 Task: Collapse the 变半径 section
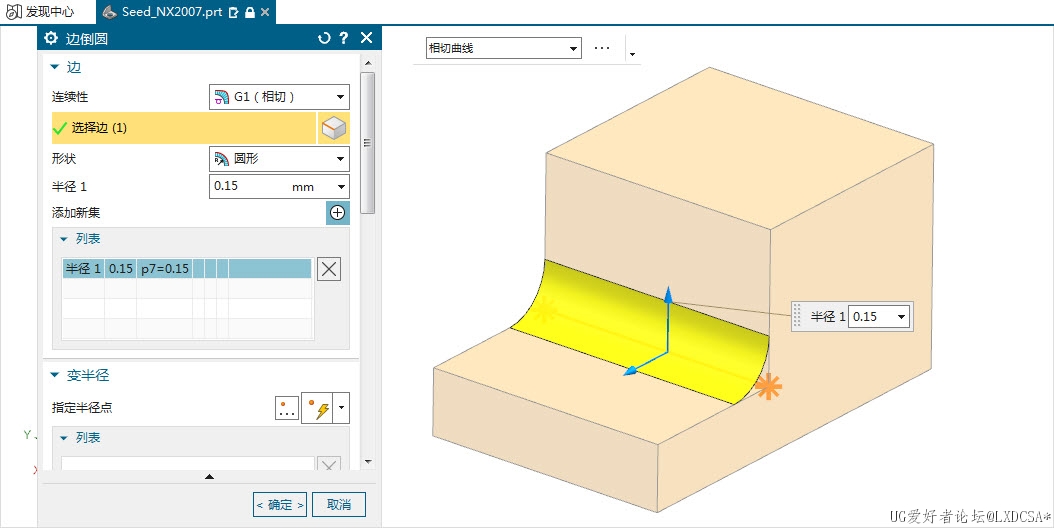[x=55, y=375]
